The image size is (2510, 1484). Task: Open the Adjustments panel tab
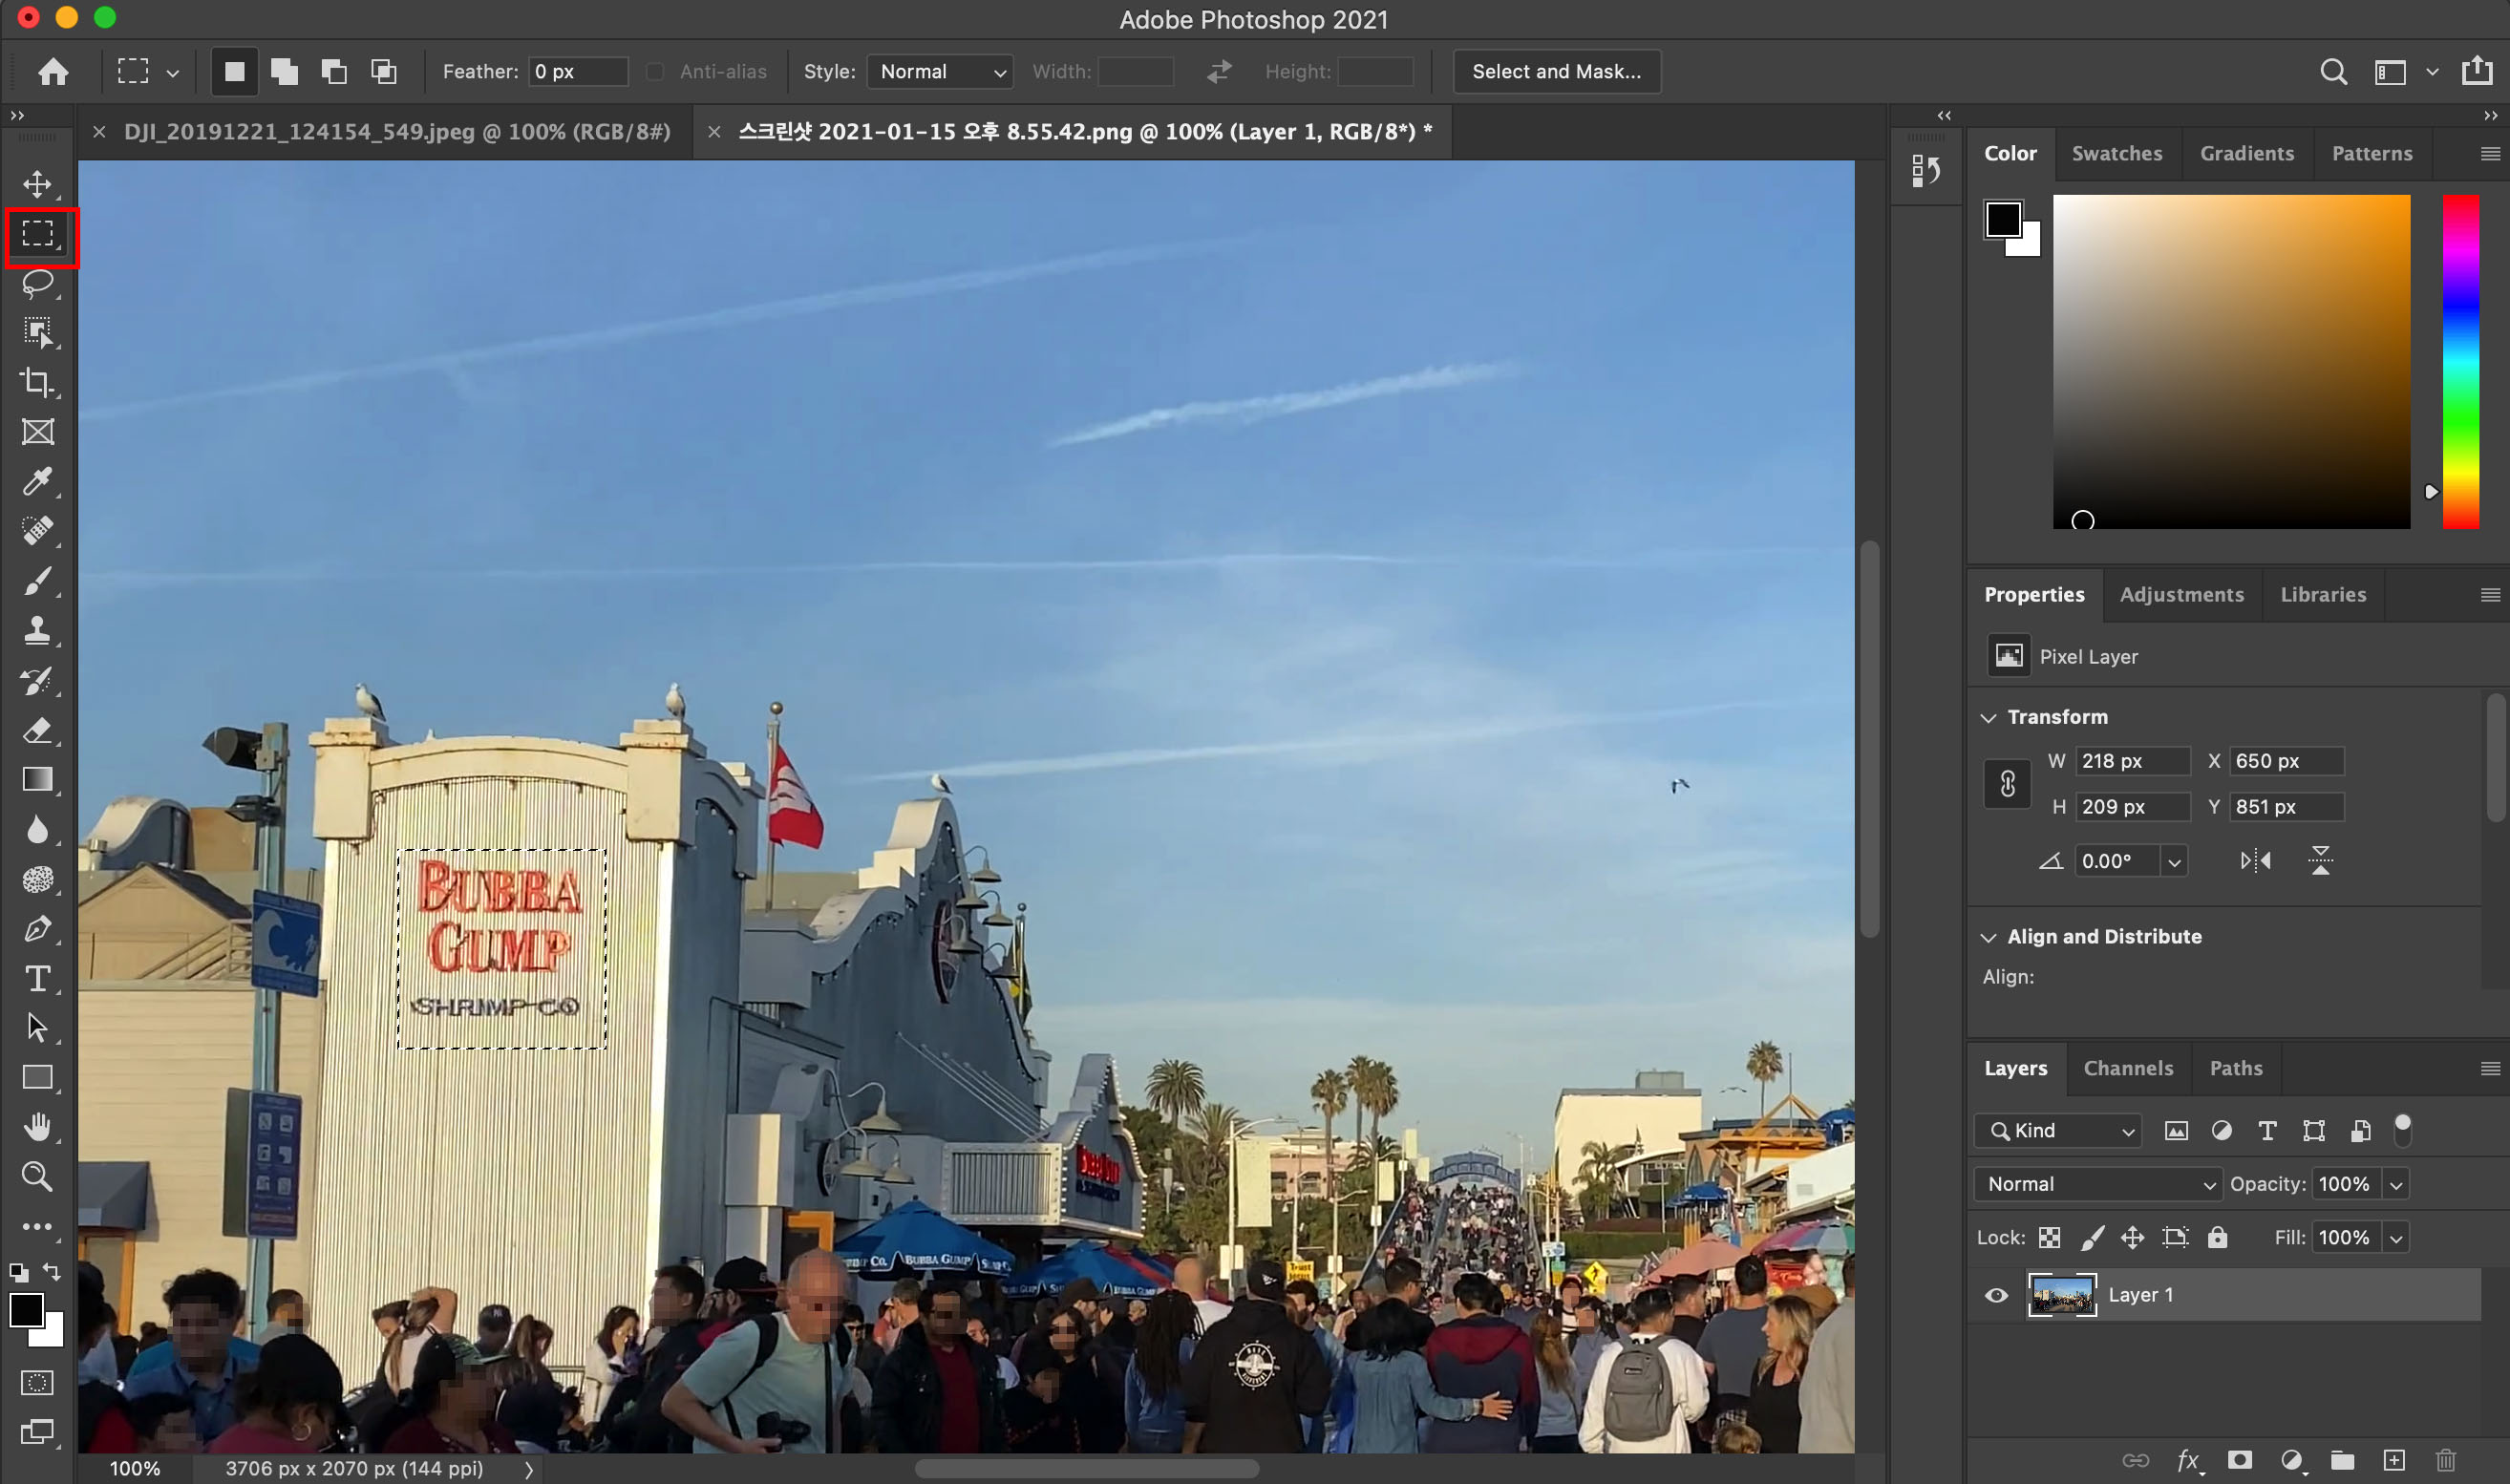pyautogui.click(x=2181, y=595)
